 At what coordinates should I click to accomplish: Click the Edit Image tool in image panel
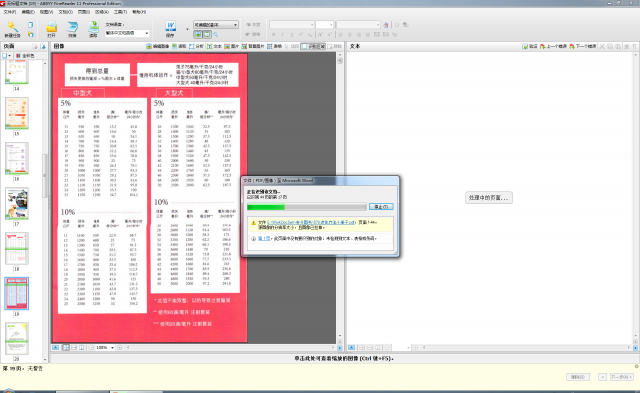pyautogui.click(x=158, y=47)
